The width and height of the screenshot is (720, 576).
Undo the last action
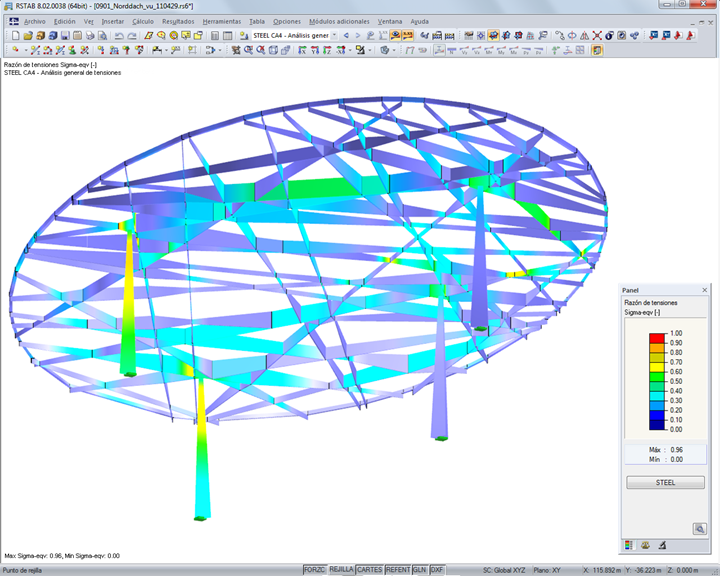pyautogui.click(x=119, y=35)
